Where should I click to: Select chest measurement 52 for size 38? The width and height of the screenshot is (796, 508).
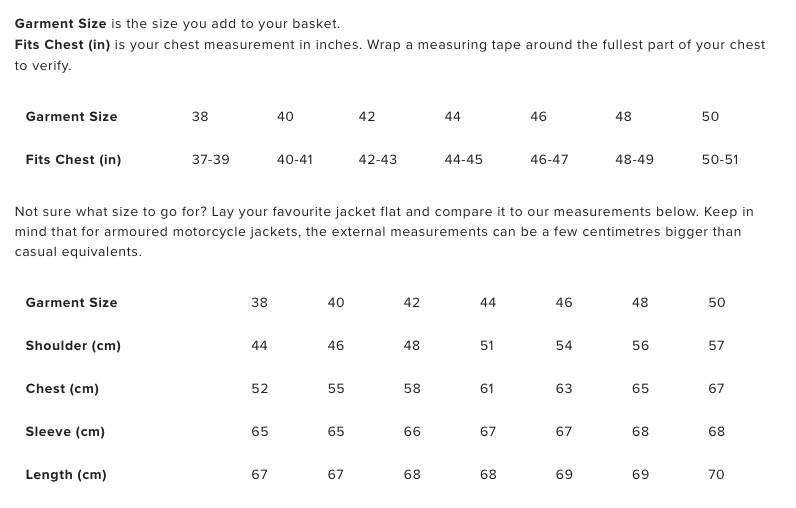coord(260,389)
